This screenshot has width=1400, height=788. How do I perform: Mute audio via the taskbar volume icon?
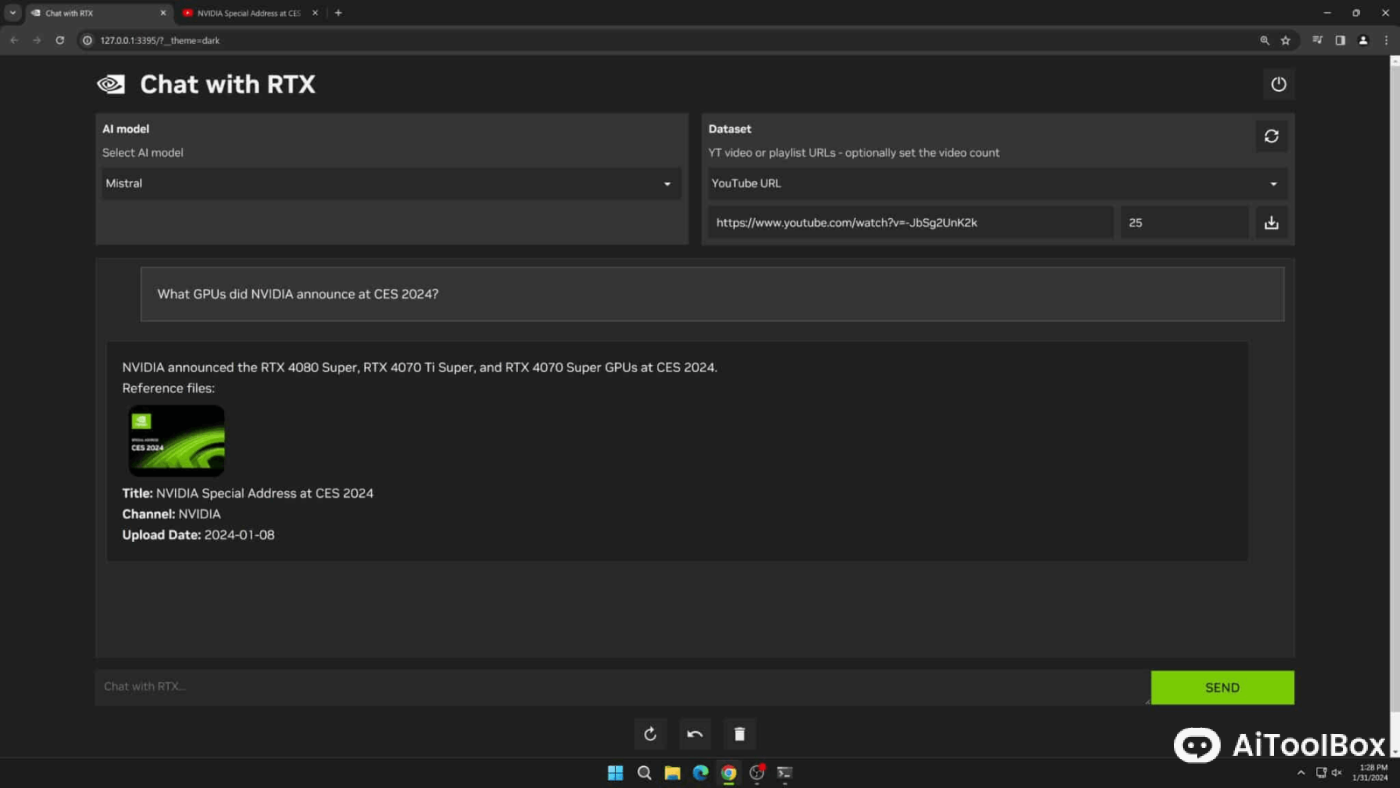pos(1337,772)
